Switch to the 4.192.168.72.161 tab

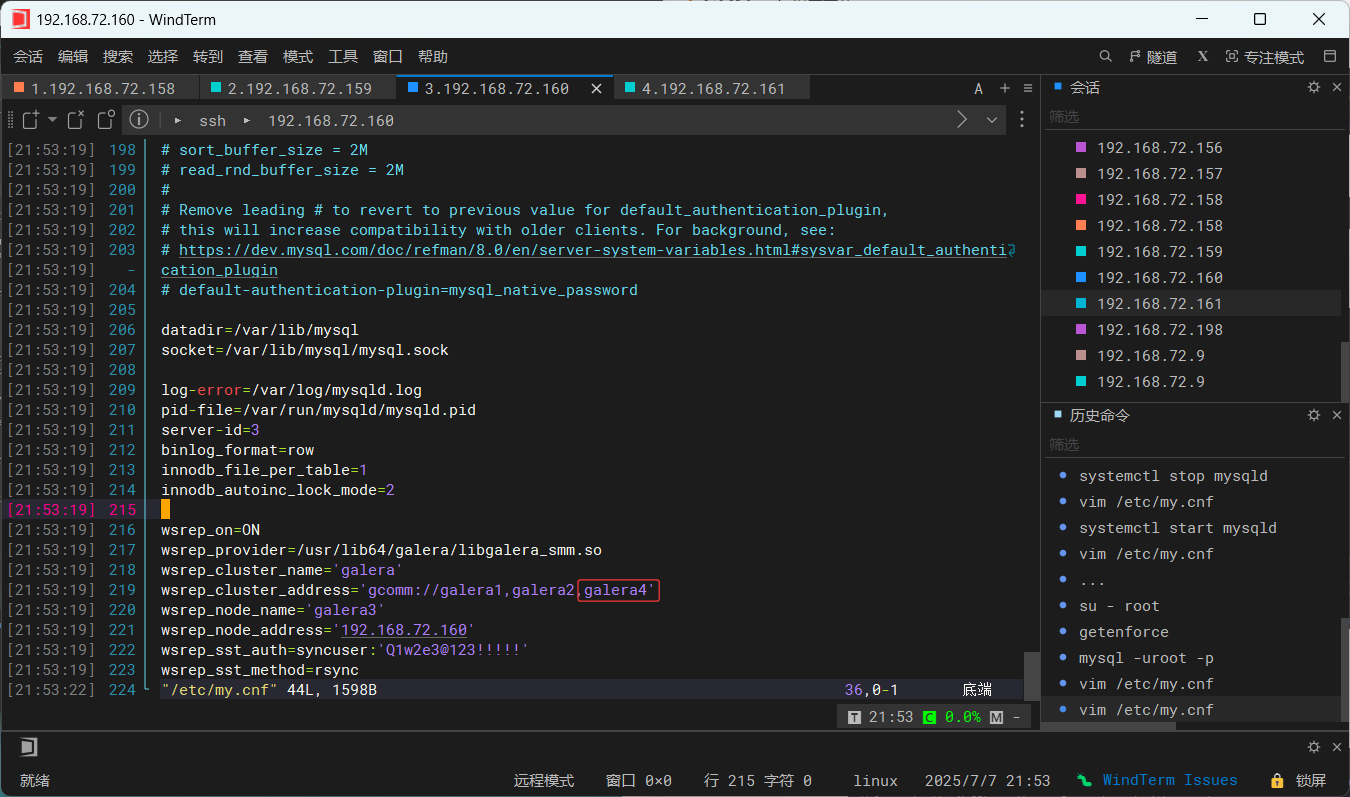712,87
